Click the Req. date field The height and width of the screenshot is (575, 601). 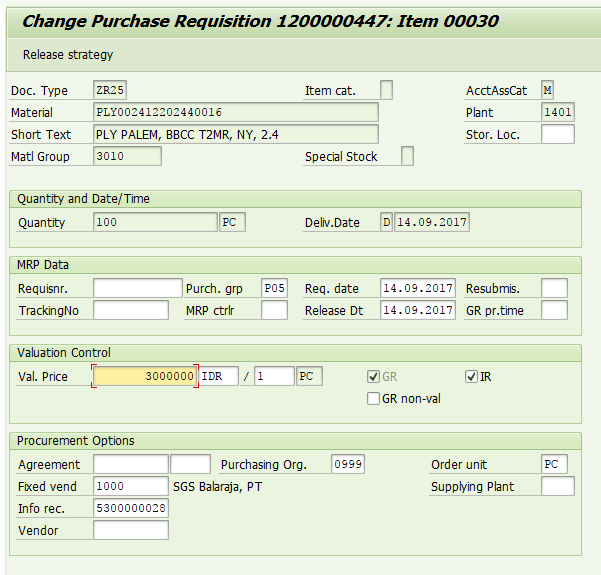click(x=418, y=288)
